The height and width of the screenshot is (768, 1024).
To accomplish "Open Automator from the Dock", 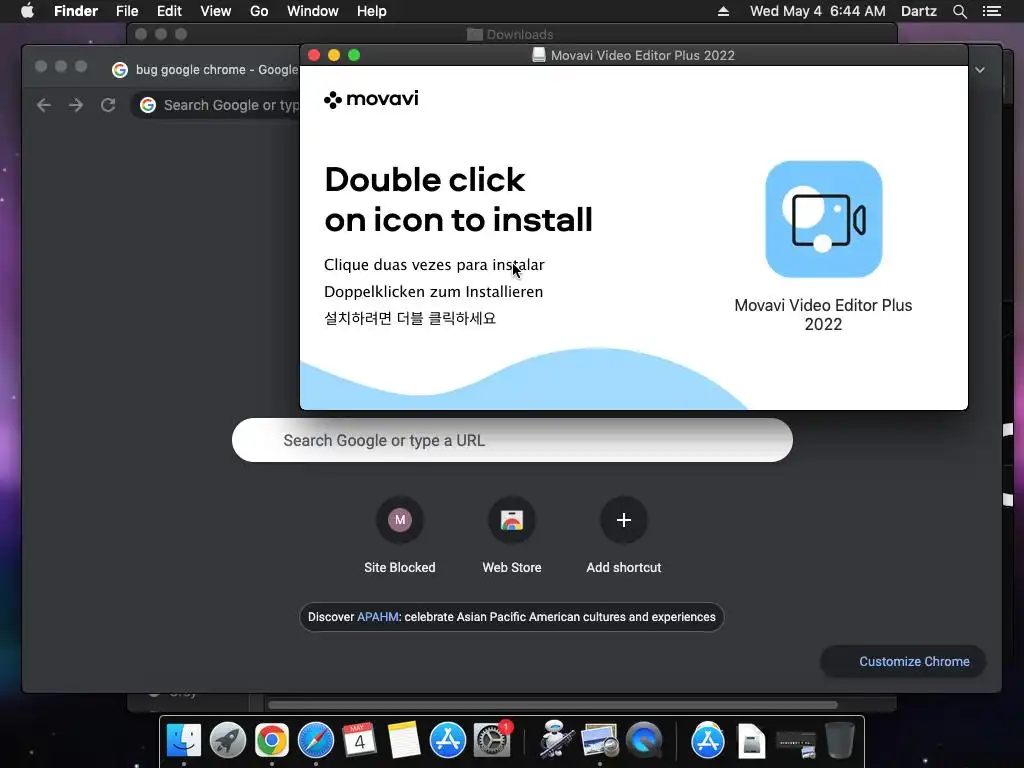I will (x=556, y=740).
